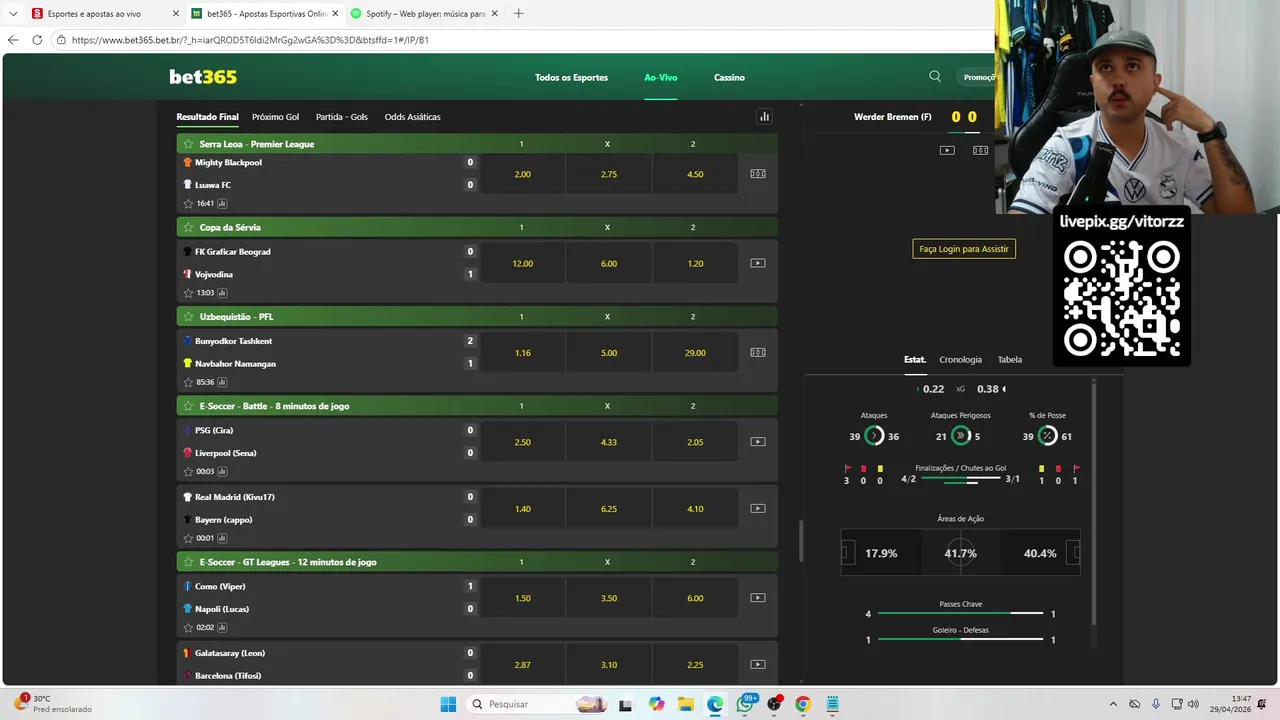
Task: Open a new browser tab
Action: point(518,14)
